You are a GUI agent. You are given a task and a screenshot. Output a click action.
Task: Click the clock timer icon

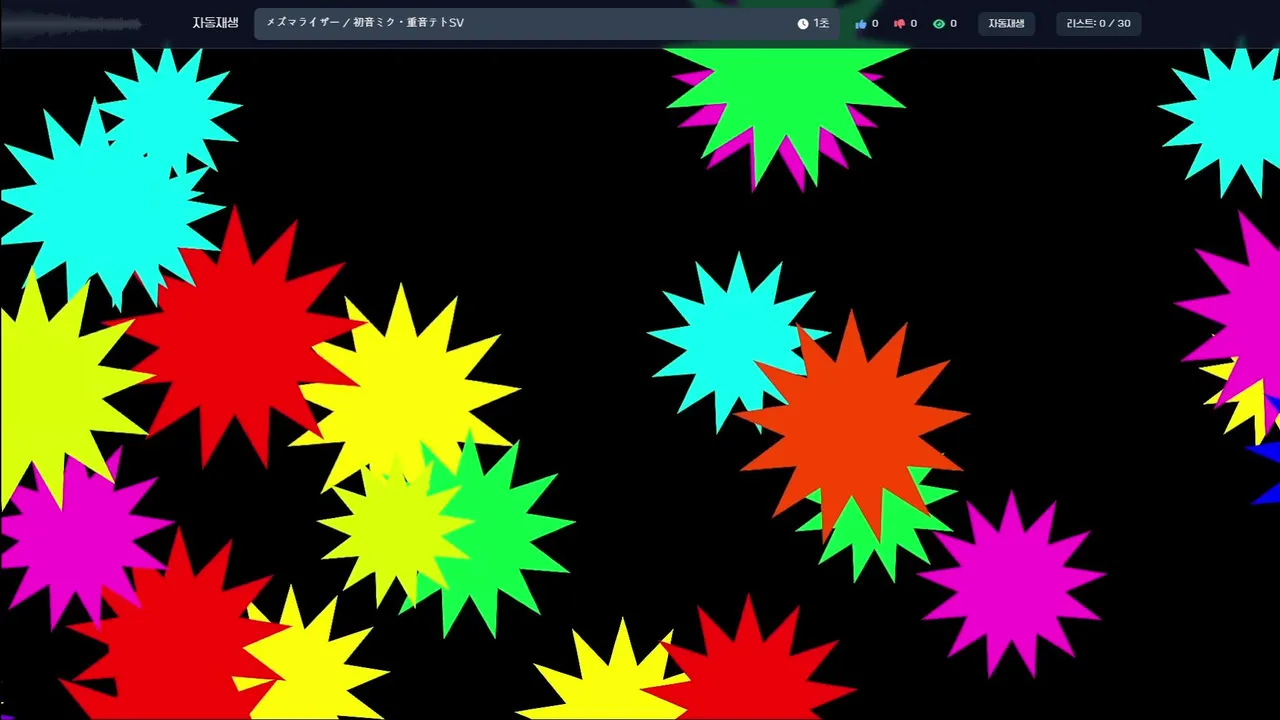pyautogui.click(x=802, y=23)
